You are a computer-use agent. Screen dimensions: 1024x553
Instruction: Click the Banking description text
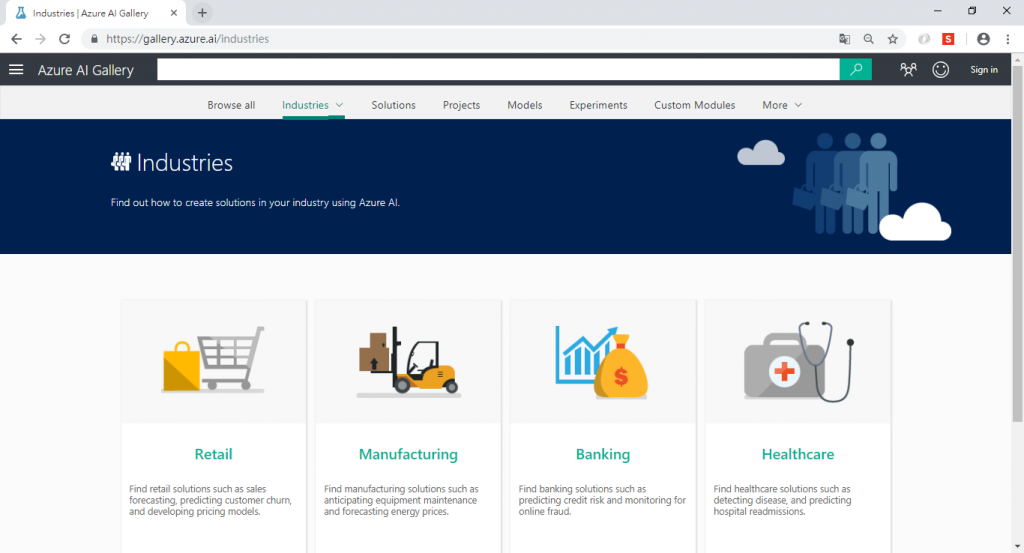[x=602, y=500]
